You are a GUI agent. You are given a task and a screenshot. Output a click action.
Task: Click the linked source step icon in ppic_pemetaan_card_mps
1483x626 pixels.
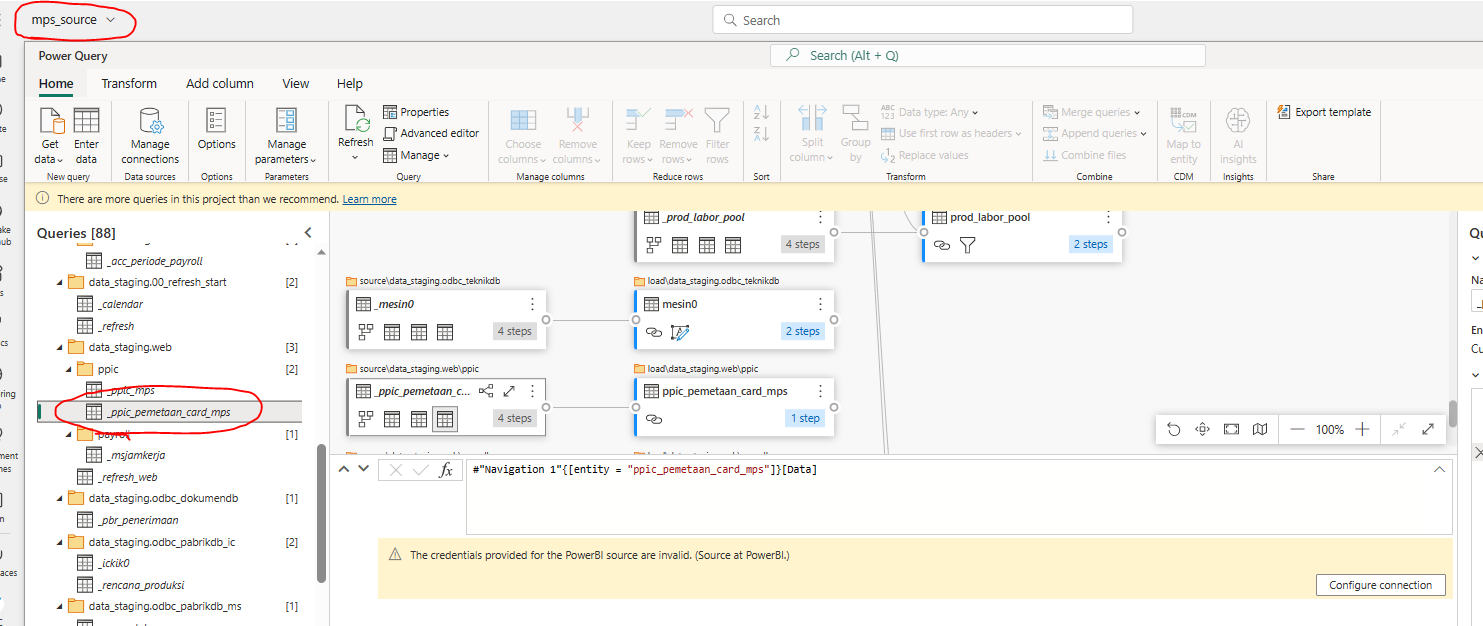(654, 418)
